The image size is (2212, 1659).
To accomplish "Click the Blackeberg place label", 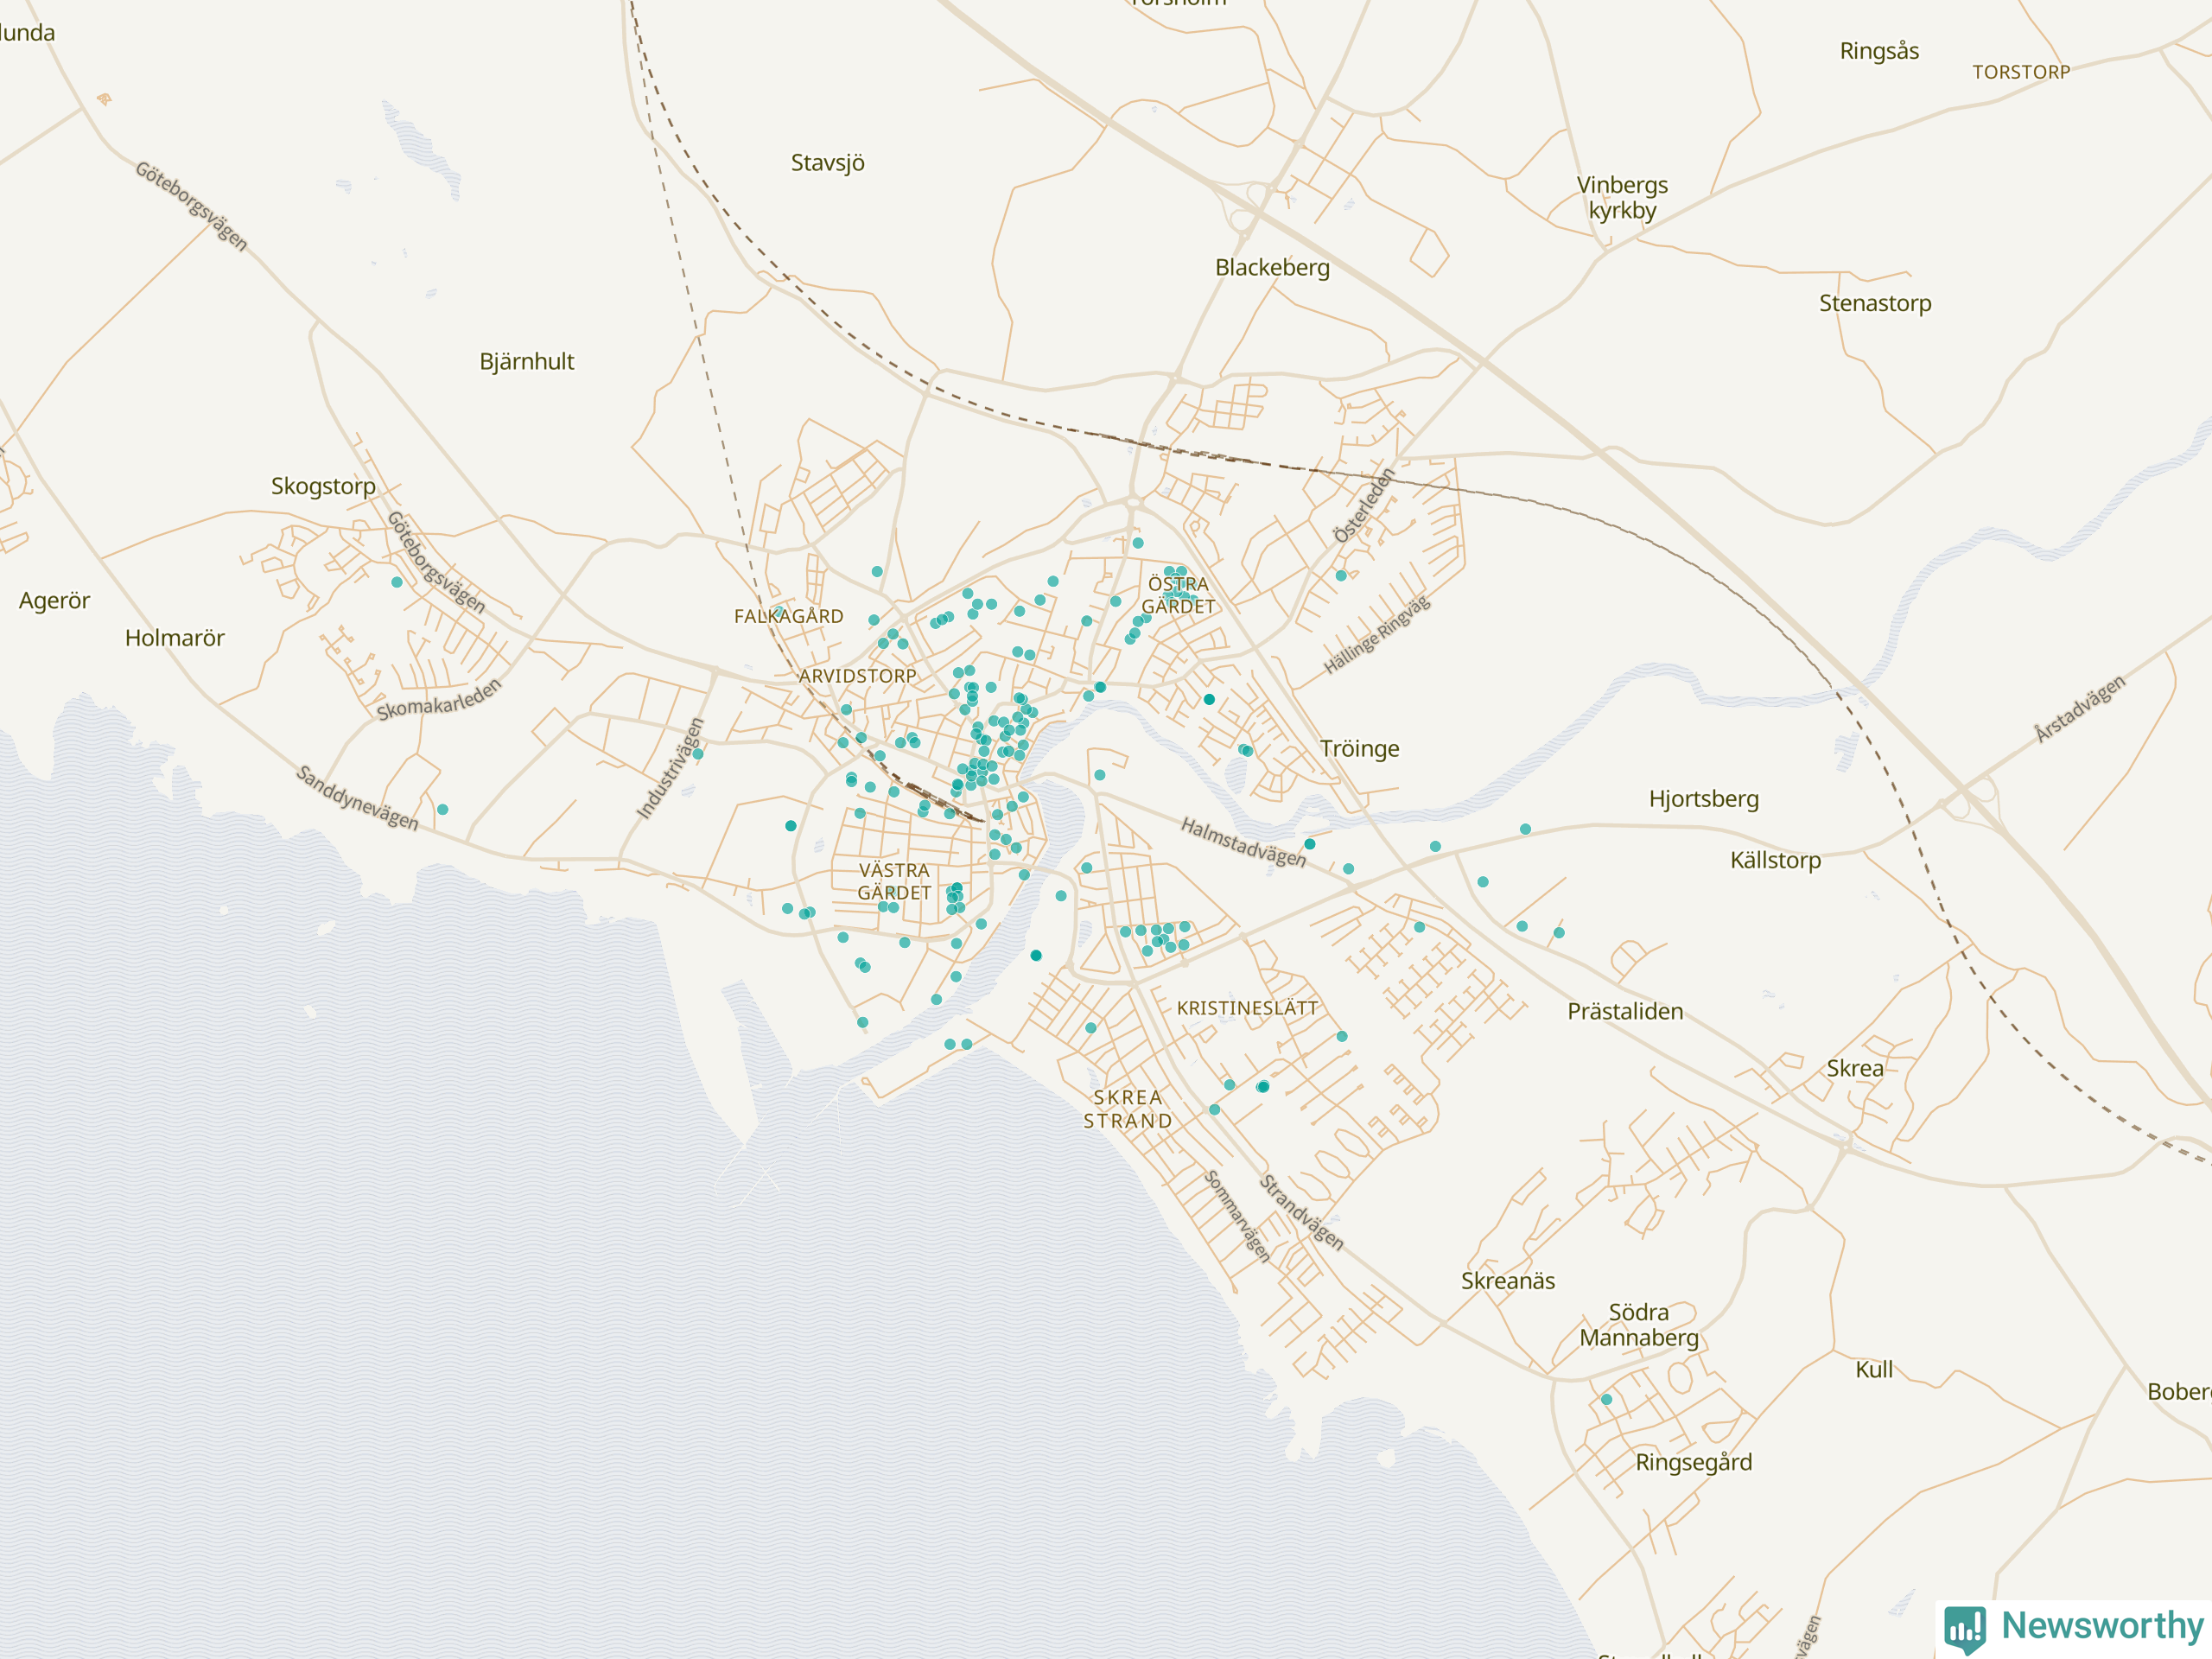I will pos(1272,268).
